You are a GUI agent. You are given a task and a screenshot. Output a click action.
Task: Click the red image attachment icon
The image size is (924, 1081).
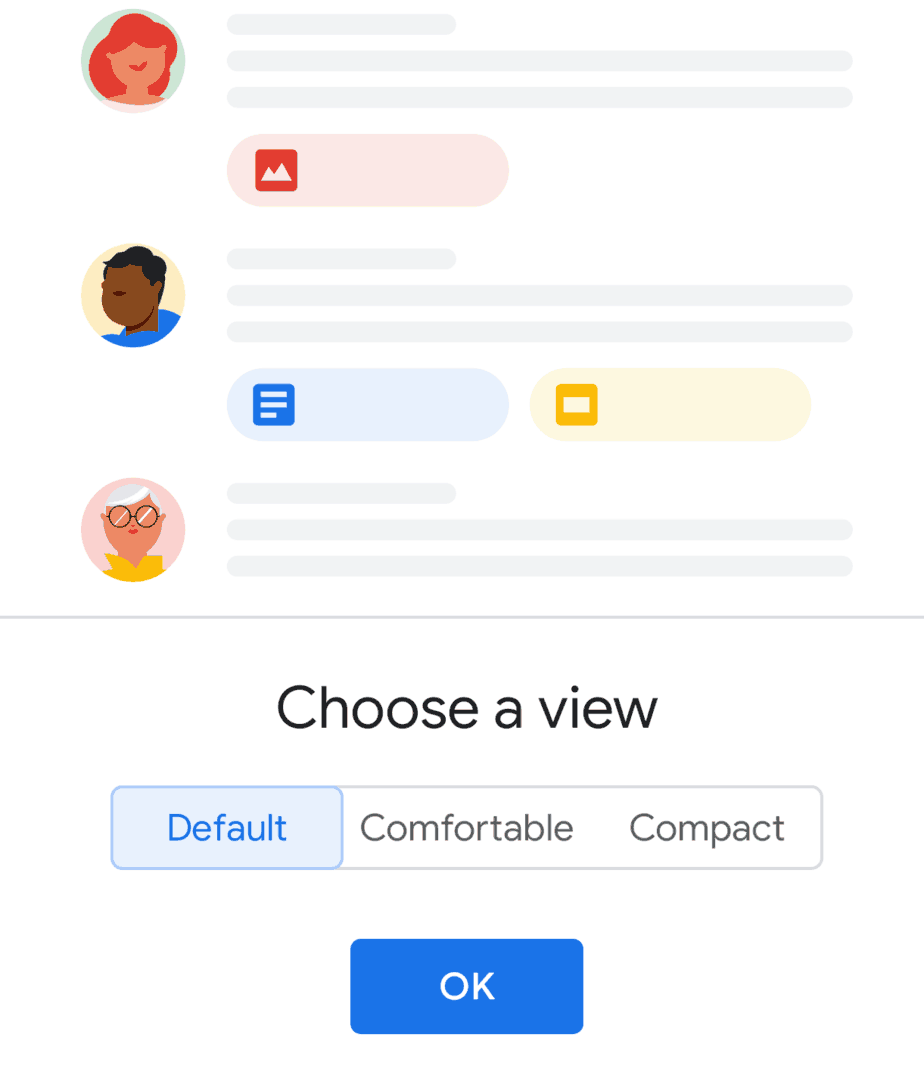276,170
